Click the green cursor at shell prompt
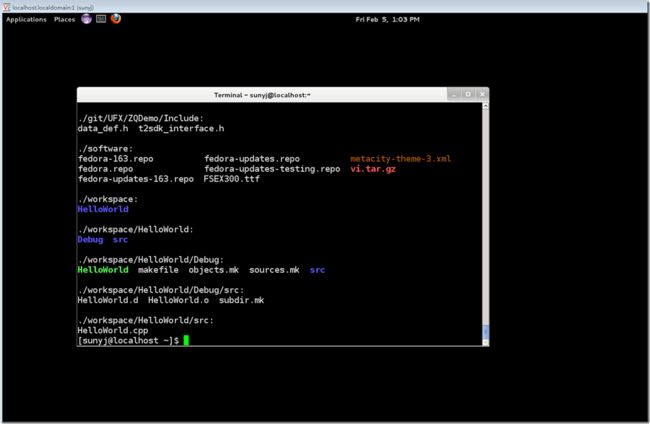This screenshot has height=424, width=650. click(x=186, y=340)
